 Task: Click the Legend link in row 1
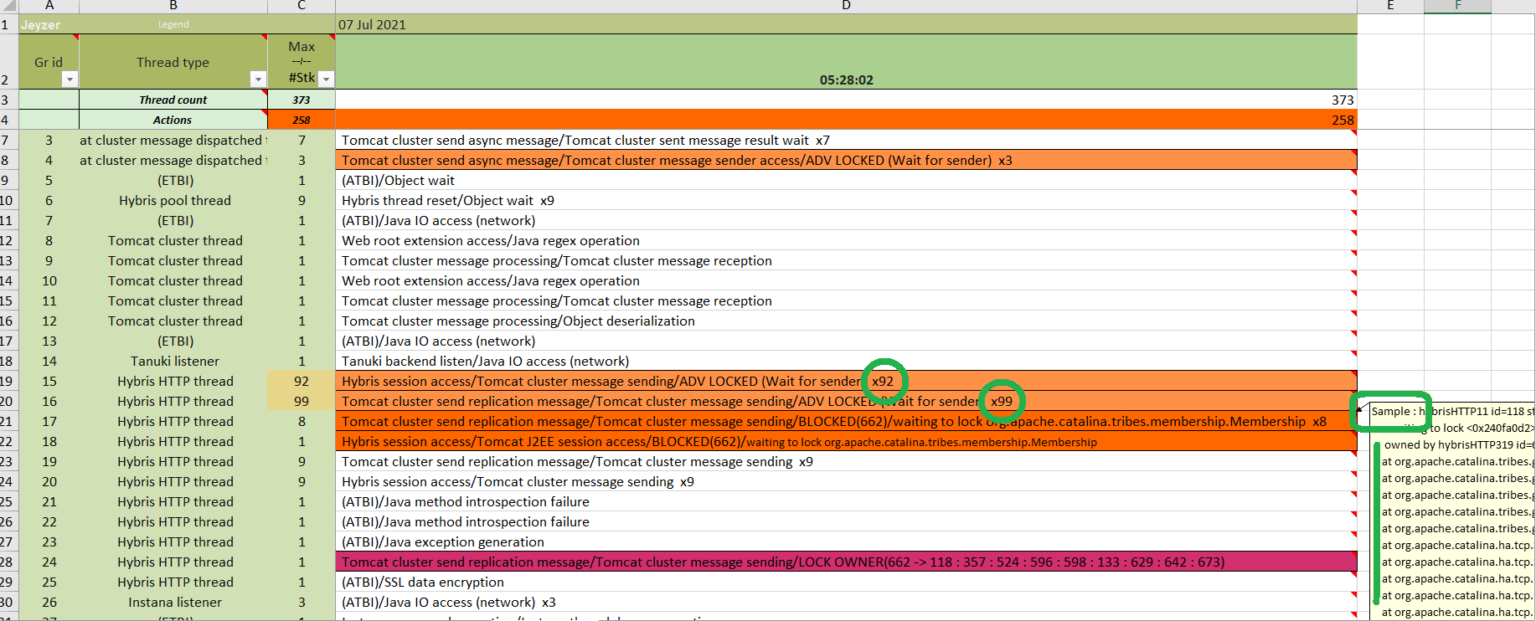(x=173, y=24)
